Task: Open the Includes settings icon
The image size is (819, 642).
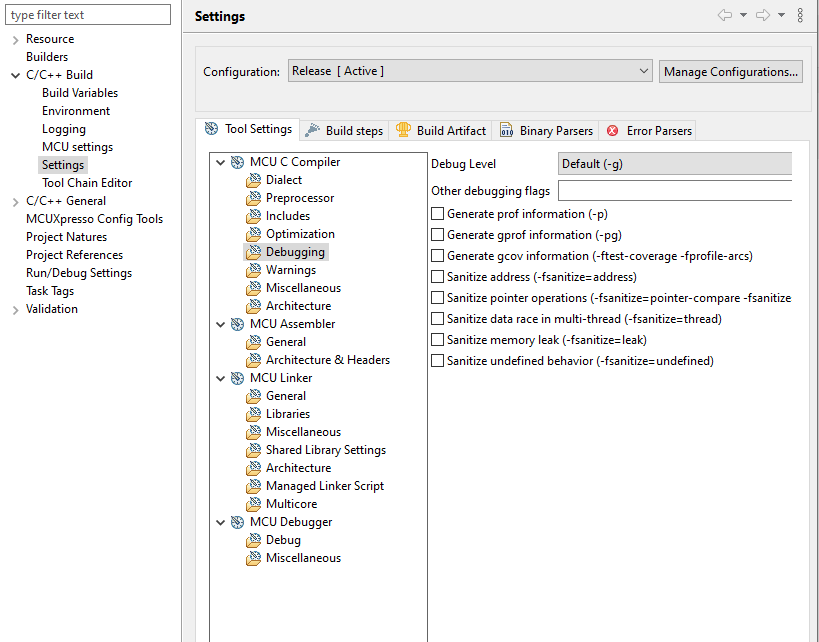Action: pyautogui.click(x=254, y=215)
